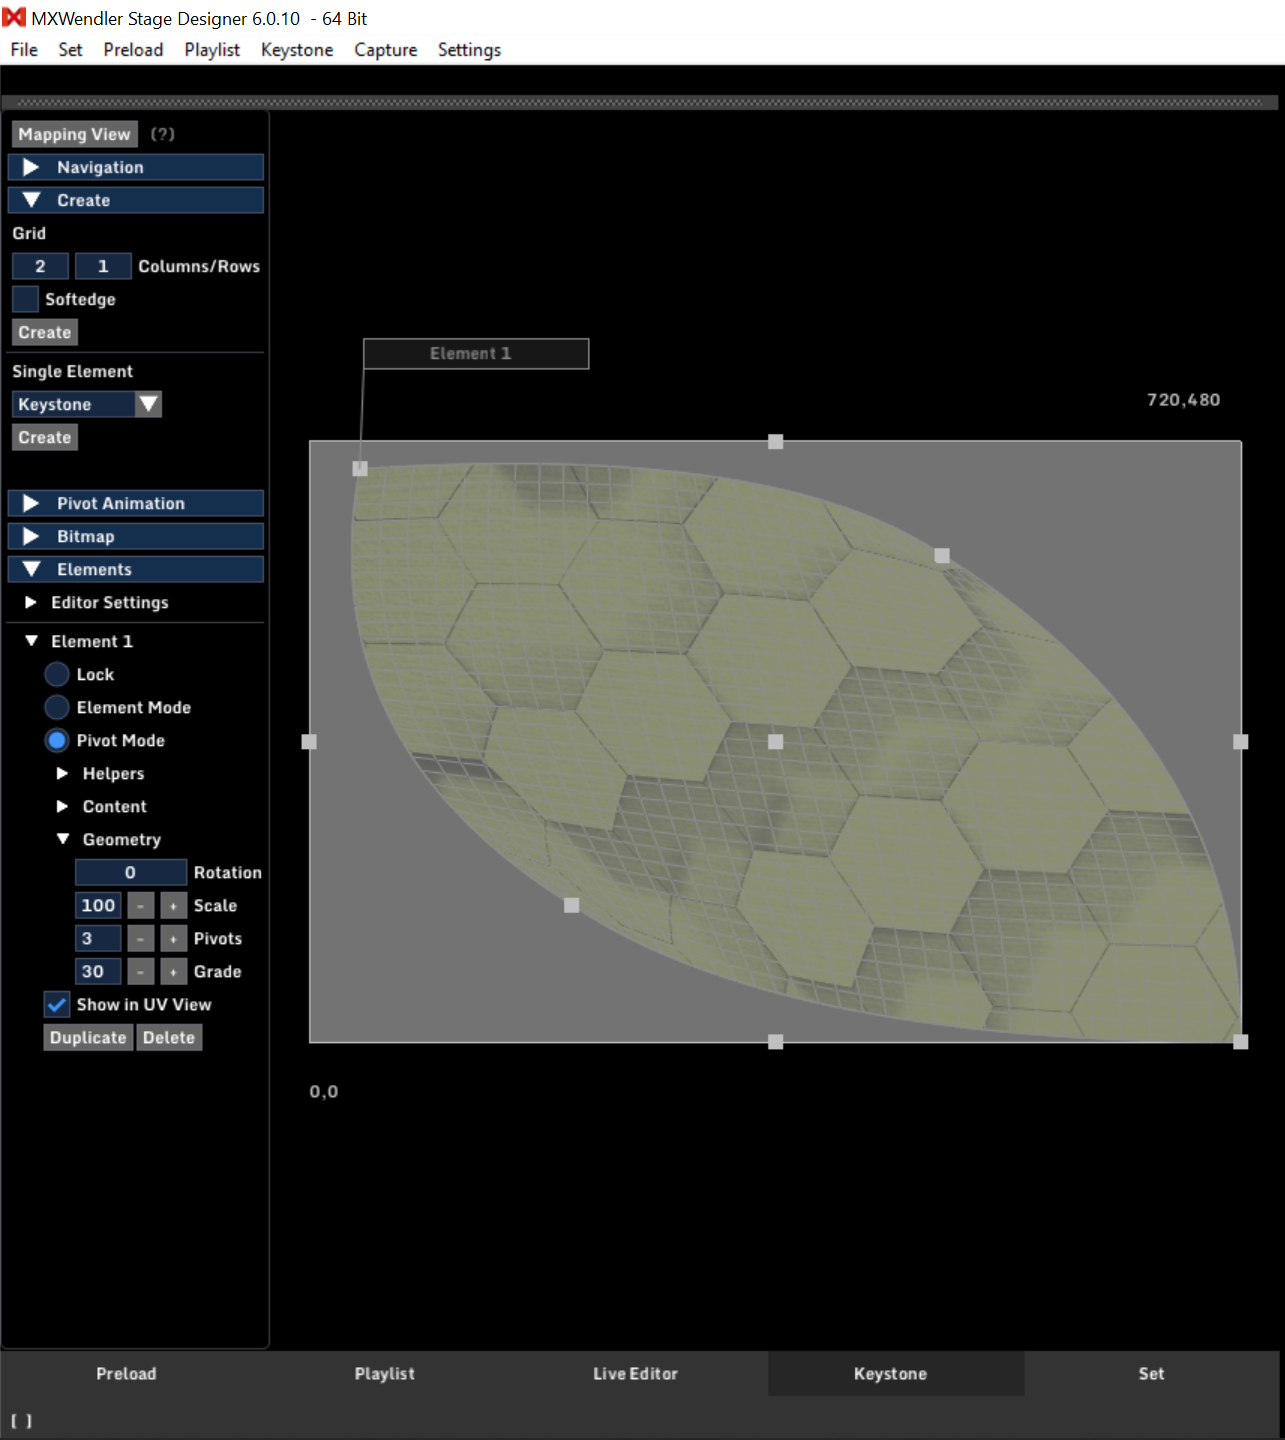The width and height of the screenshot is (1285, 1440).
Task: Open the Capture menu
Action: [385, 50]
